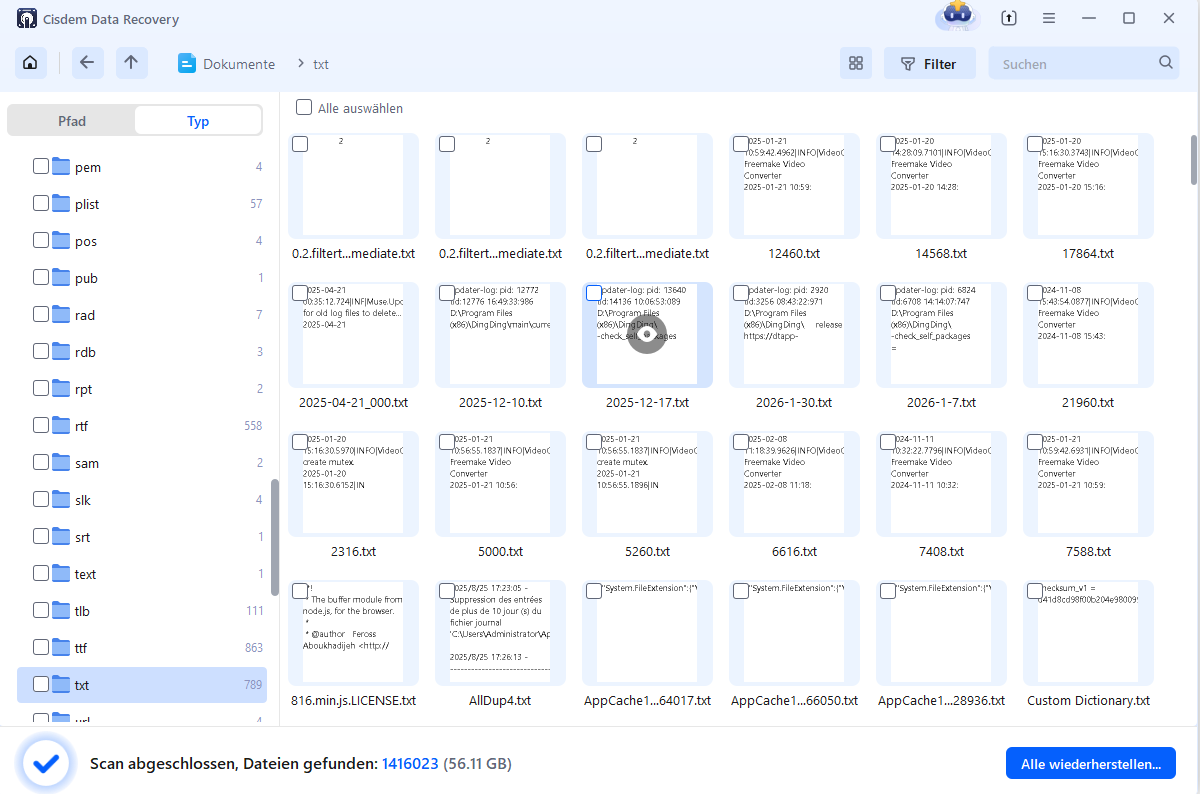This screenshot has height=794, width=1200.
Task: Click file name 2316.txt
Action: (x=353, y=551)
